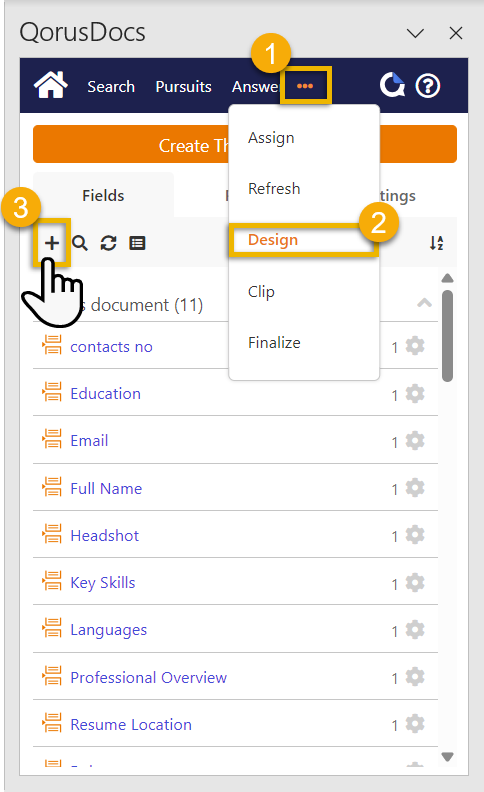Open the help question mark icon

[x=428, y=86]
